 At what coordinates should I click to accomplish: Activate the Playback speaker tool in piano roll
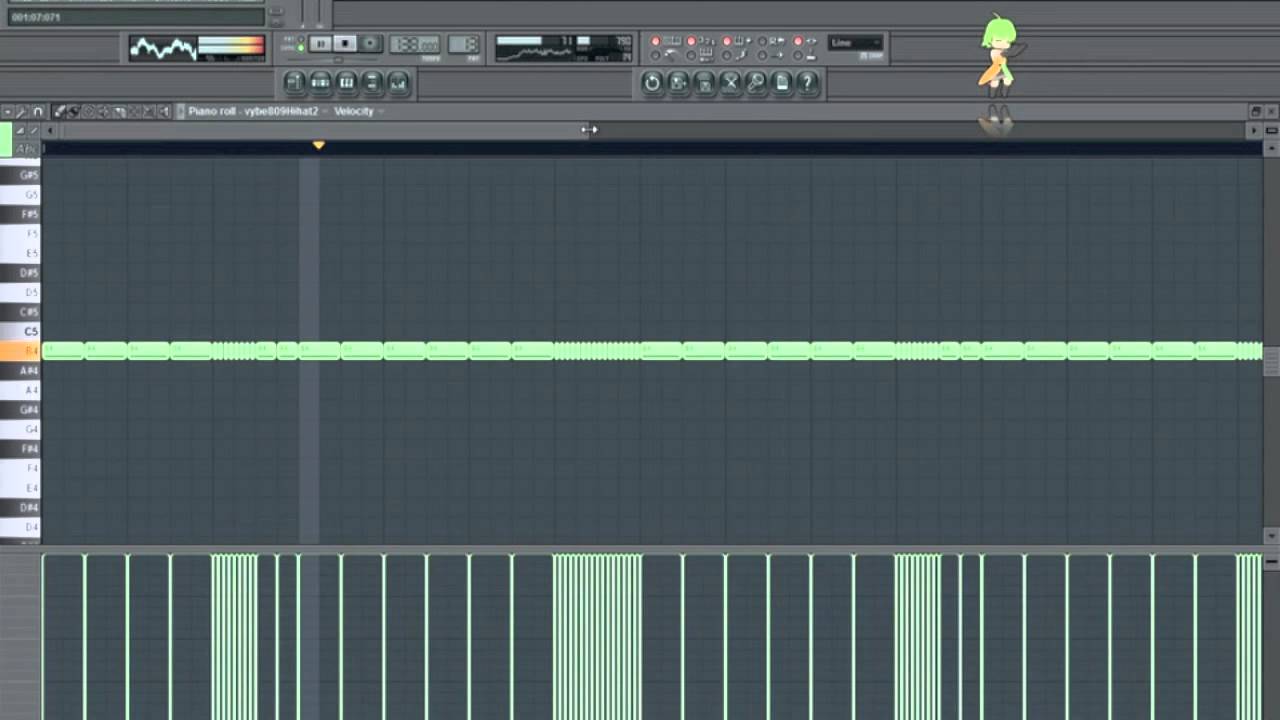pyautogui.click(x=163, y=111)
